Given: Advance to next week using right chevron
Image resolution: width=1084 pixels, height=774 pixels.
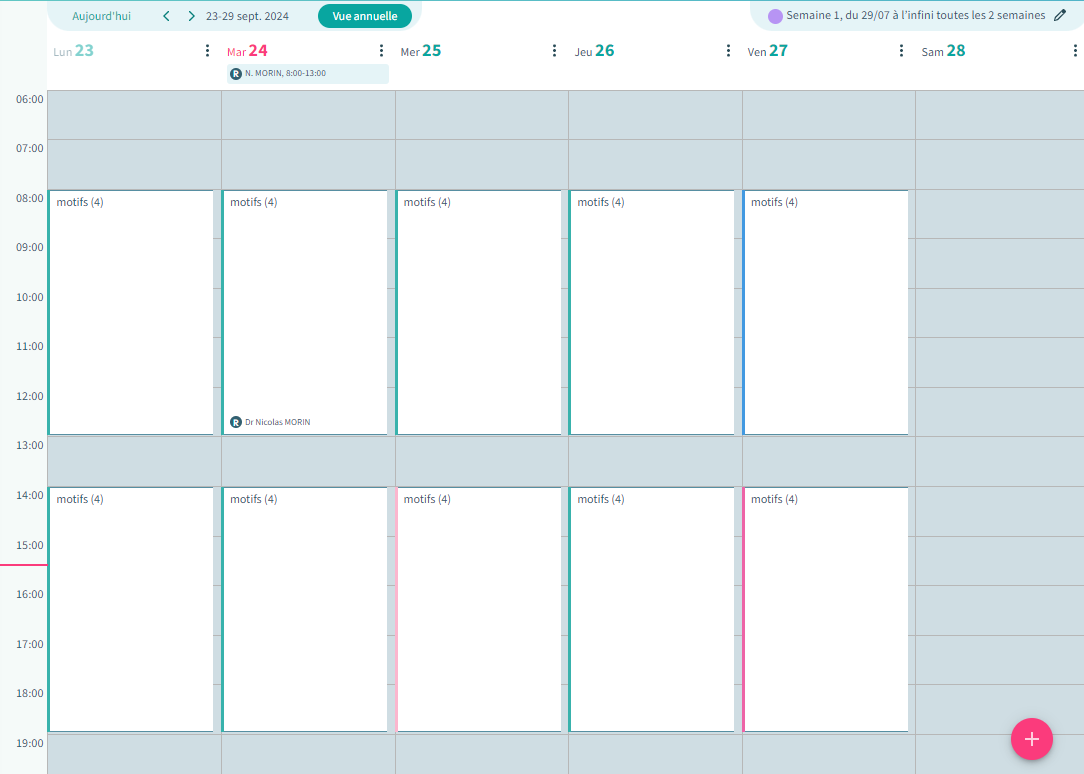Looking at the screenshot, I should pyautogui.click(x=191, y=16).
